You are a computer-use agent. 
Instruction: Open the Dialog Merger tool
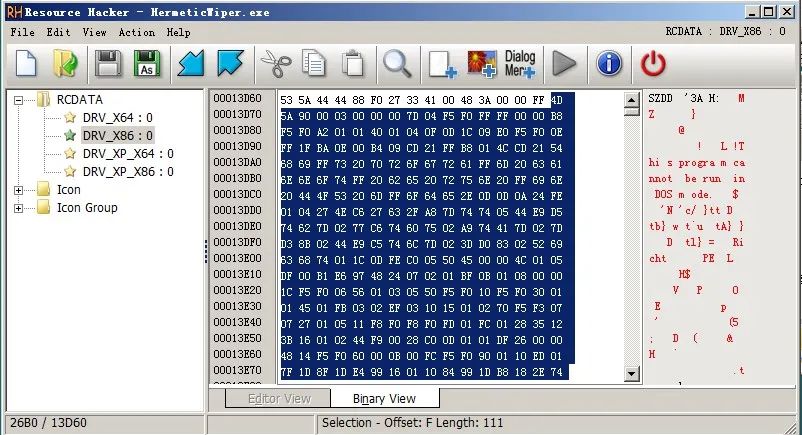click(520, 64)
